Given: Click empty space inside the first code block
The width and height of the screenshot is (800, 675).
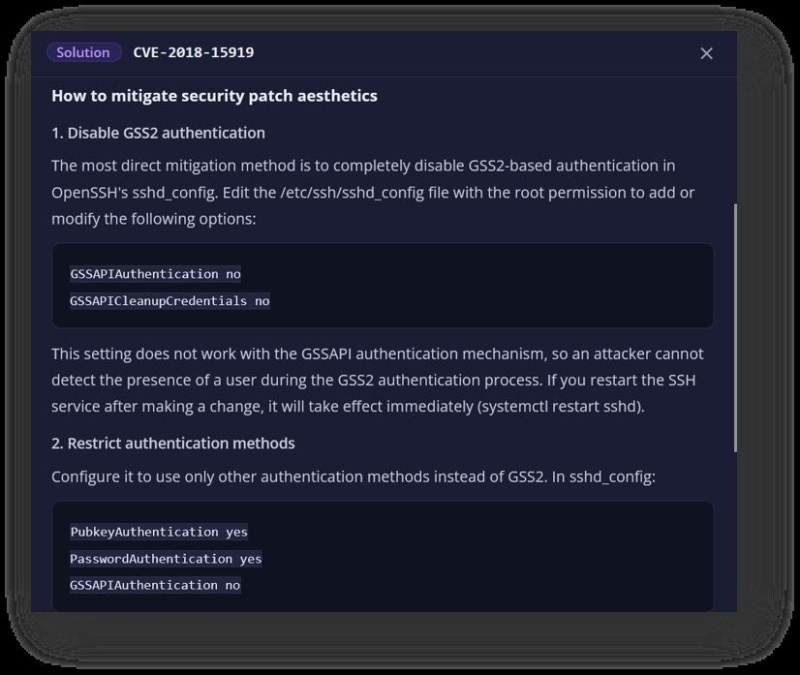Looking at the screenshot, I should [485, 286].
